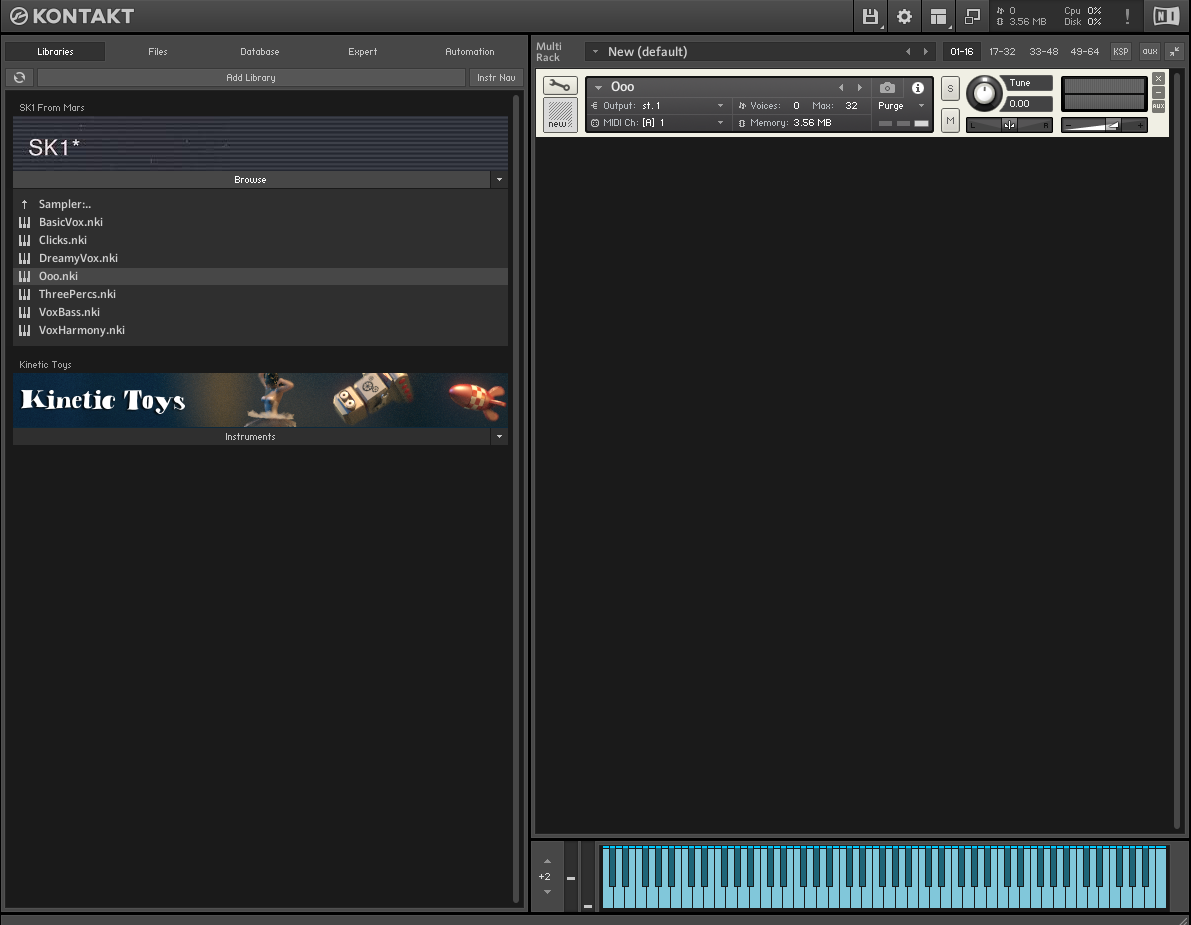
Task: Open SK1 From Mars library options arrow
Action: coord(499,180)
